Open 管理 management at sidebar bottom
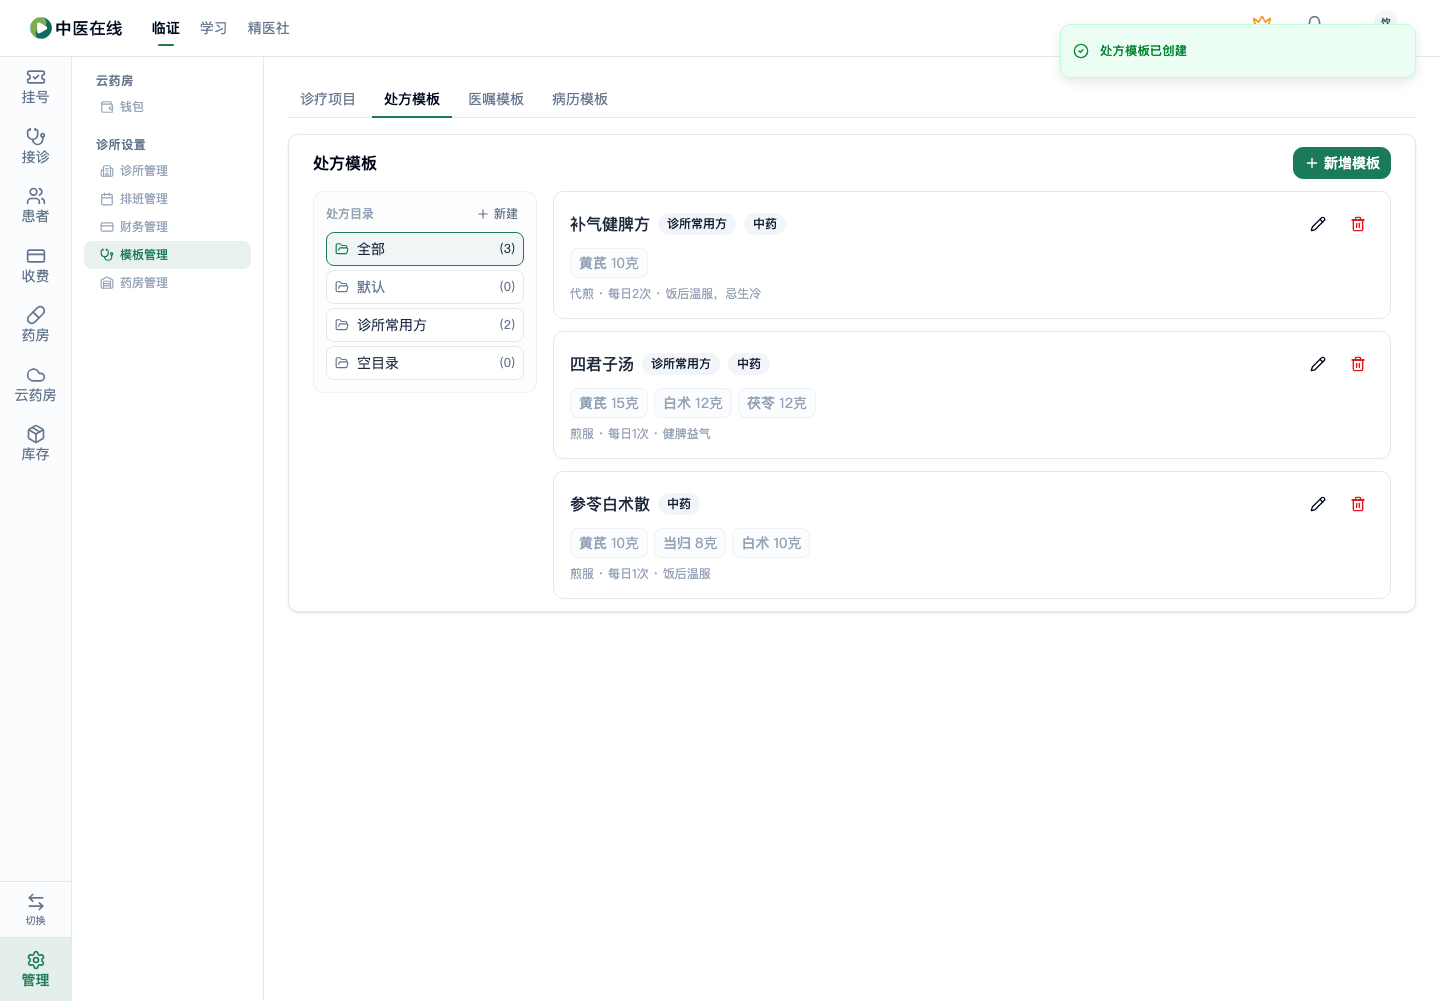 coord(35,969)
